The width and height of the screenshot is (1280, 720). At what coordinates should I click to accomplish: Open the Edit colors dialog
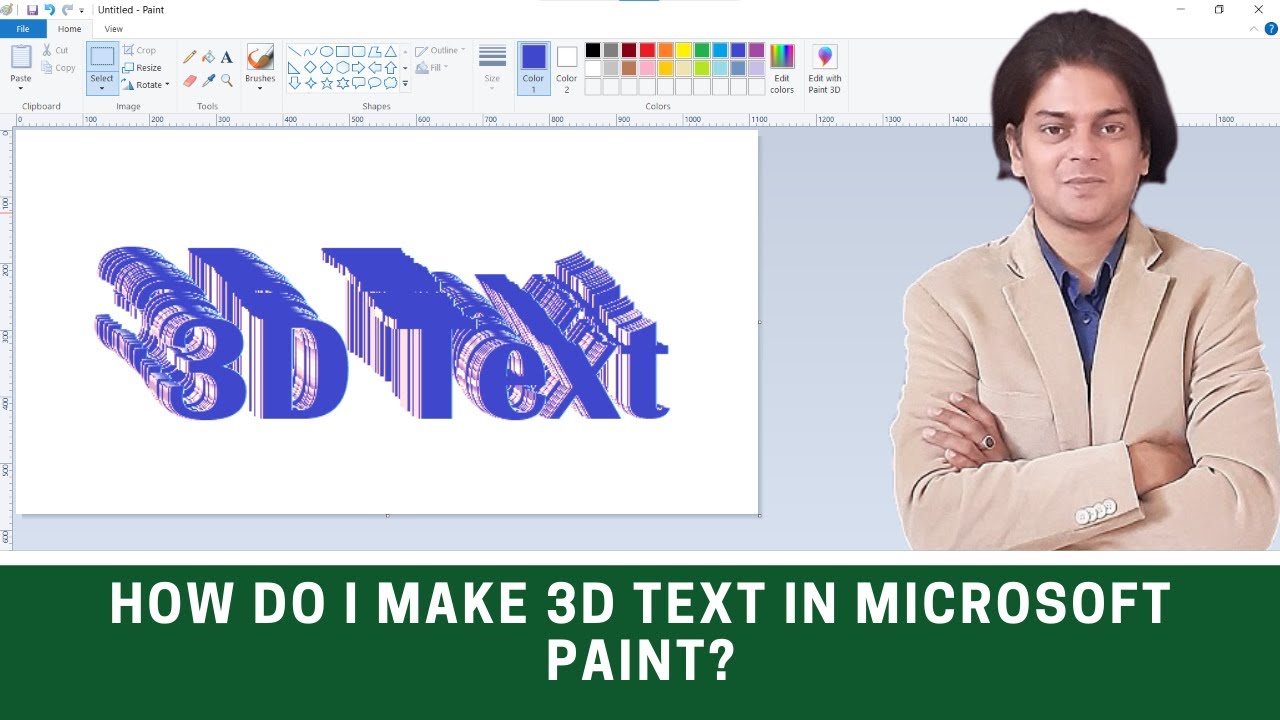782,68
